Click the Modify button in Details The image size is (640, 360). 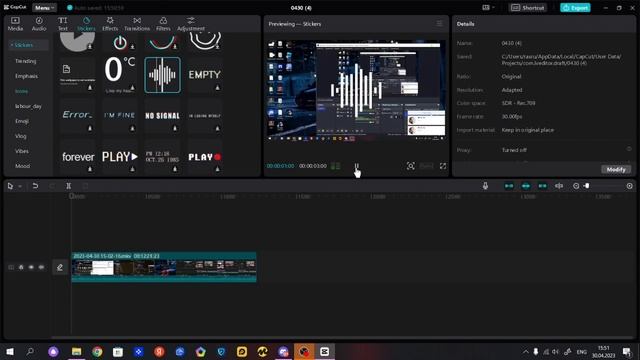click(616, 169)
